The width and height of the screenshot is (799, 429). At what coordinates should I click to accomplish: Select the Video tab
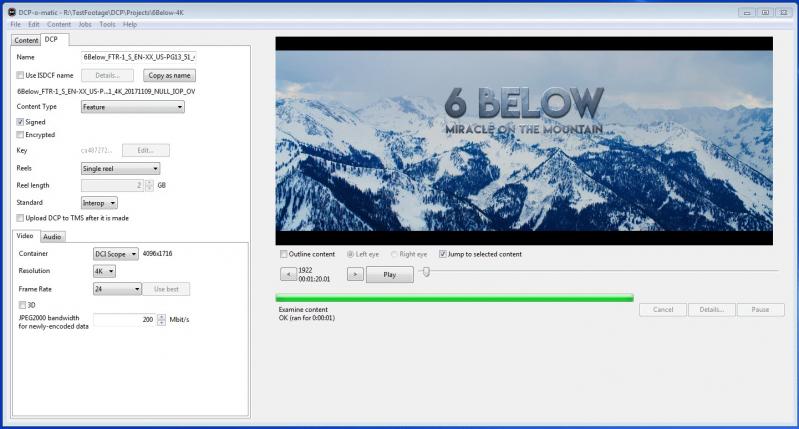click(x=25, y=235)
